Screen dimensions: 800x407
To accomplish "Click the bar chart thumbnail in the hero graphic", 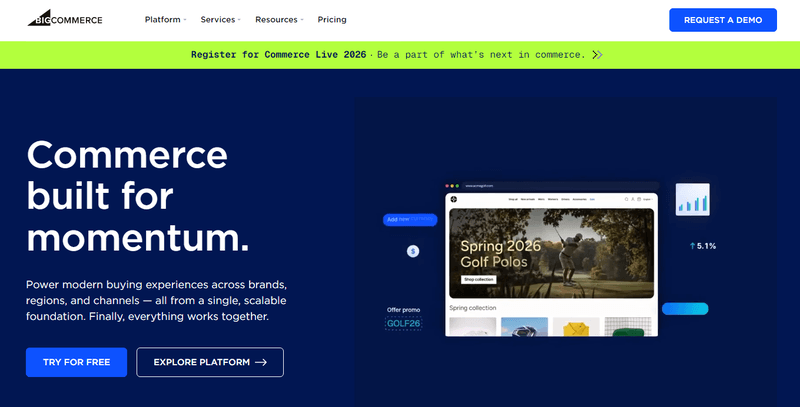I will coord(692,199).
